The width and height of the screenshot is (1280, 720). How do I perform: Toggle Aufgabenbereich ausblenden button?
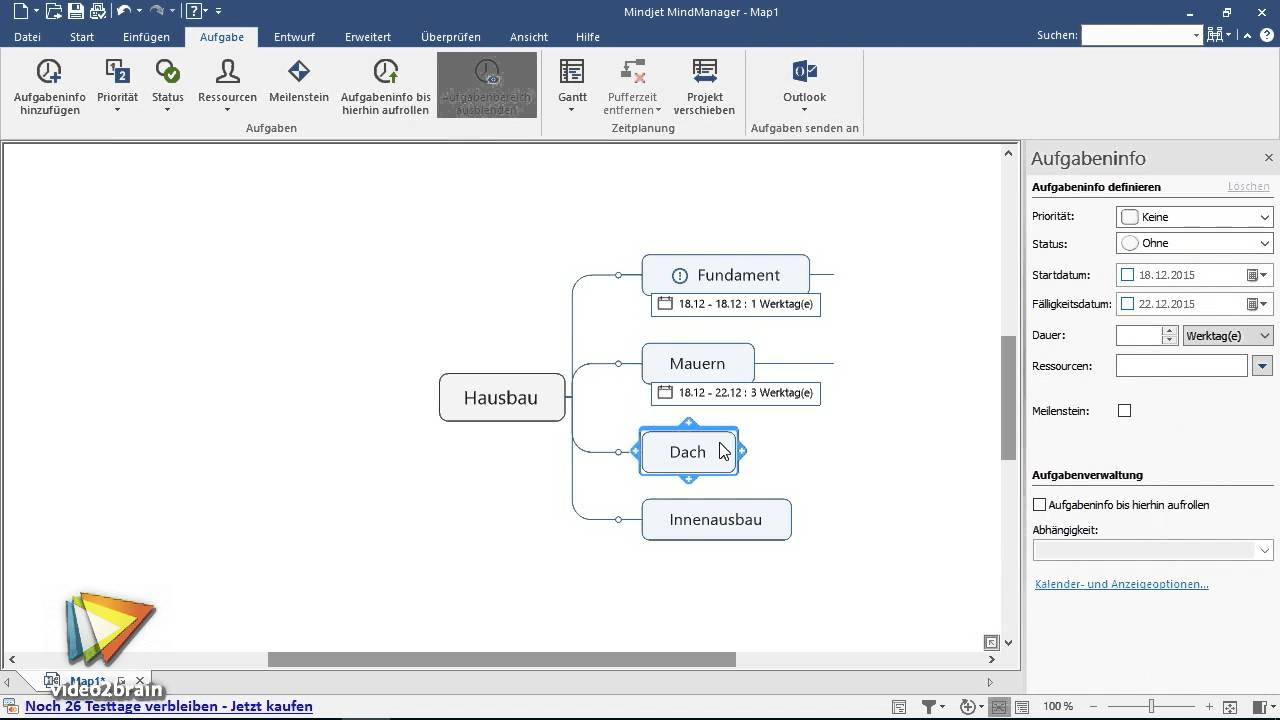click(x=487, y=86)
